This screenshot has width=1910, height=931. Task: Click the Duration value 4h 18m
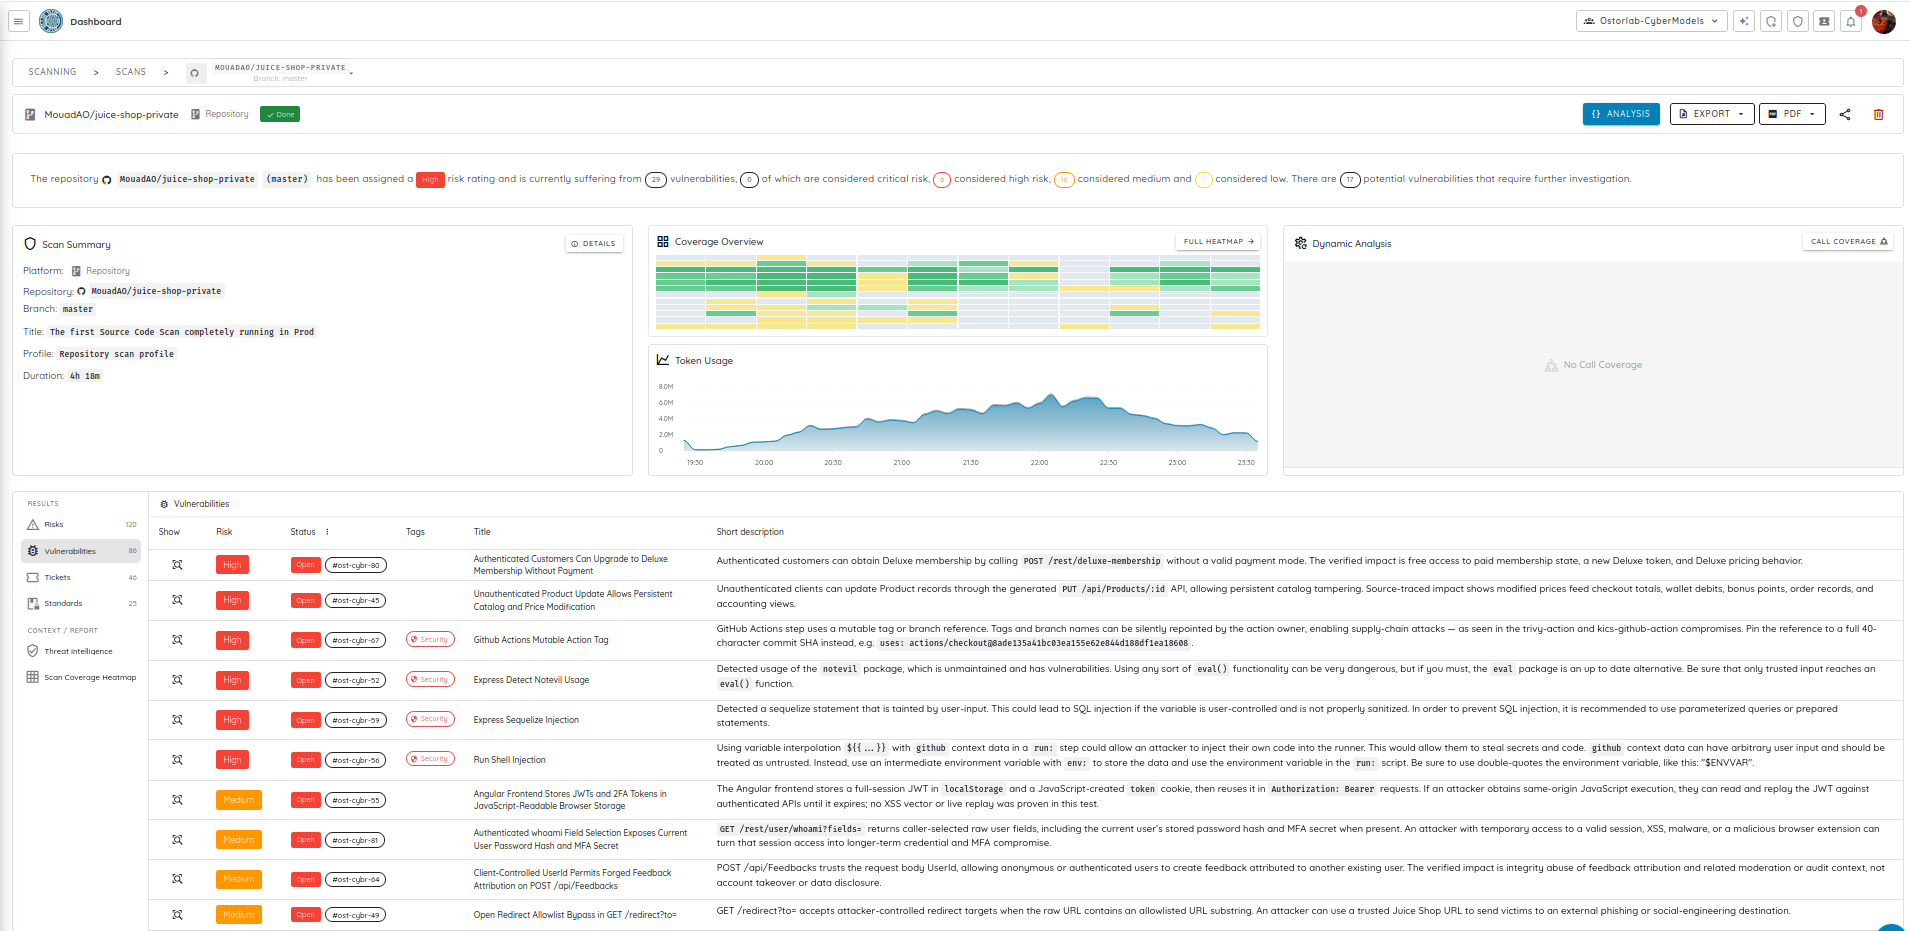[x=85, y=376]
